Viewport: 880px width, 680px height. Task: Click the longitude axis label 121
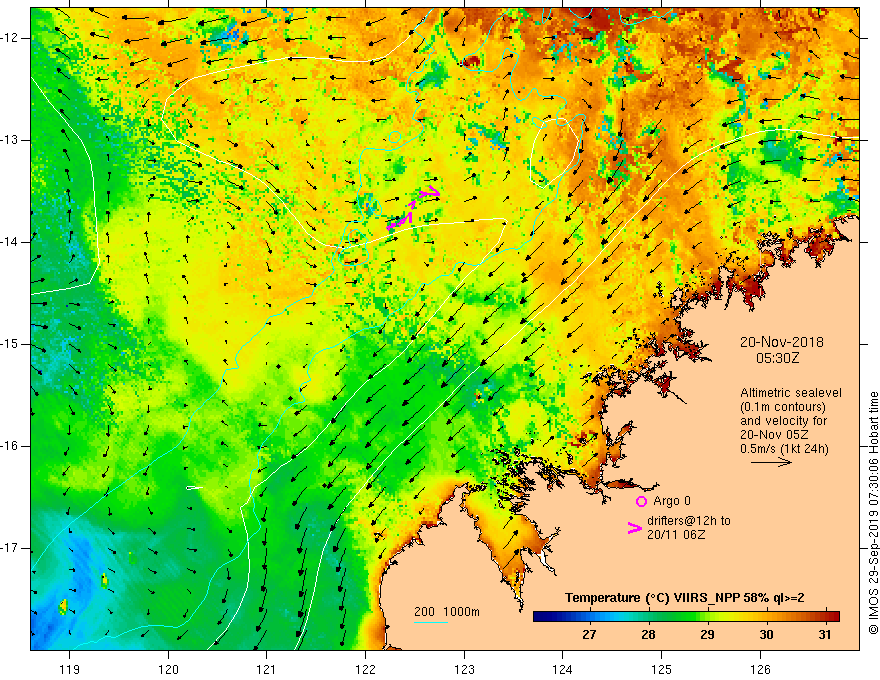[x=267, y=670]
